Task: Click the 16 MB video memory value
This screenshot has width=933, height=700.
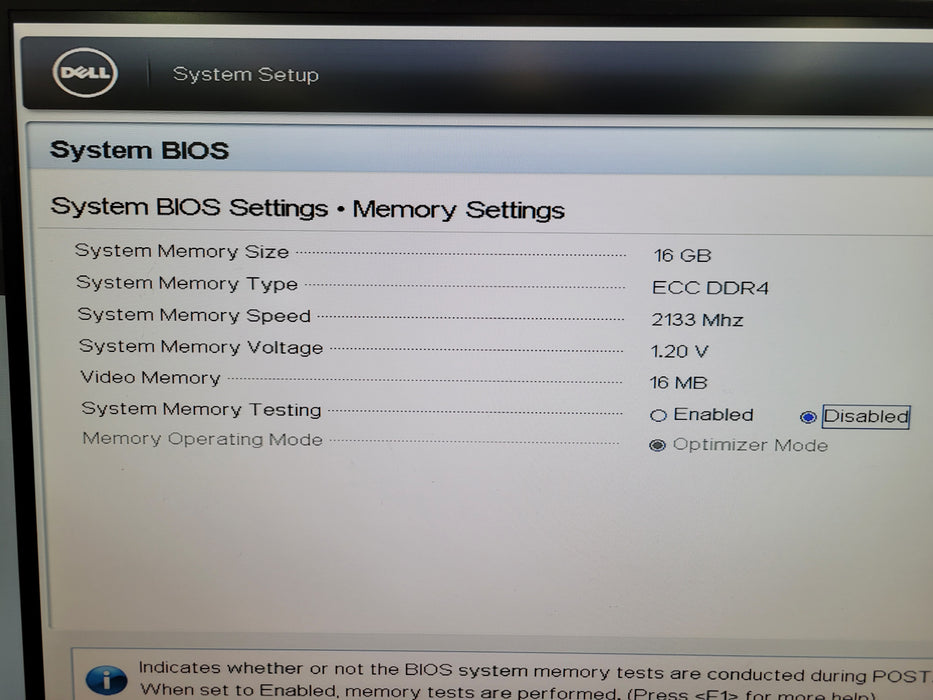Action: click(678, 383)
